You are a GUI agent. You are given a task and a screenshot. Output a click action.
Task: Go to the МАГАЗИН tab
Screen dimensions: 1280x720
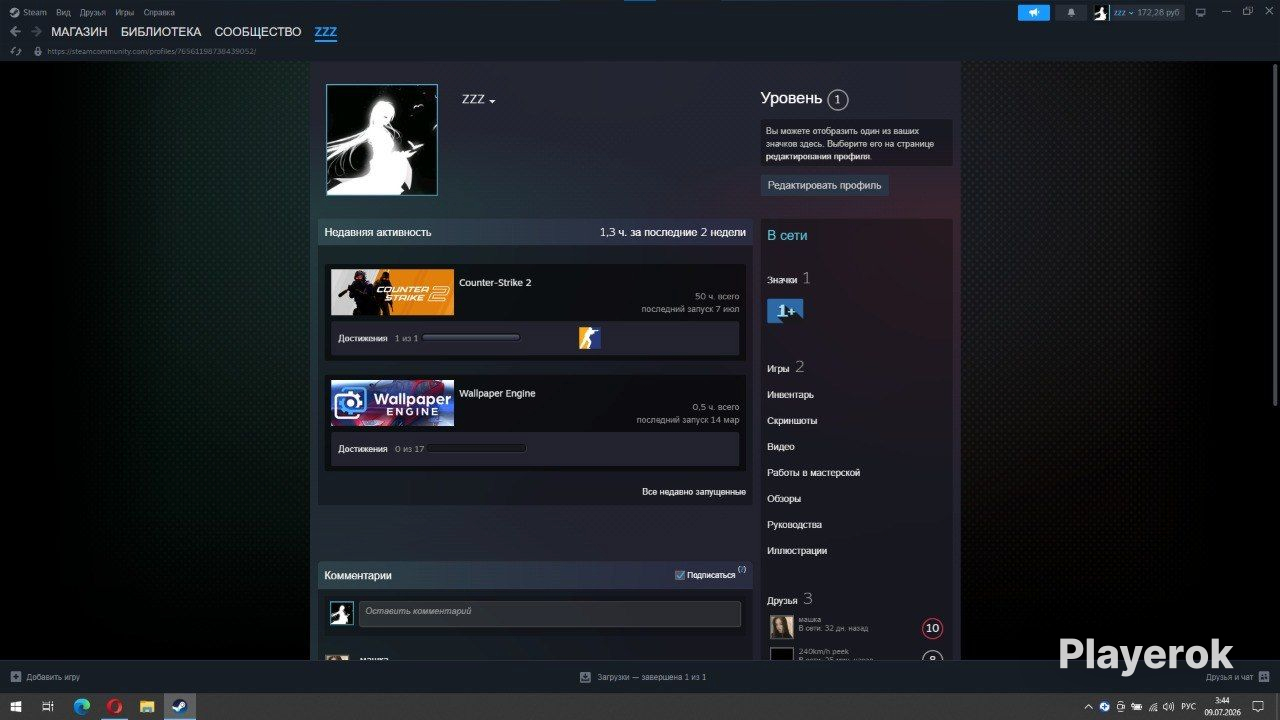pos(79,32)
